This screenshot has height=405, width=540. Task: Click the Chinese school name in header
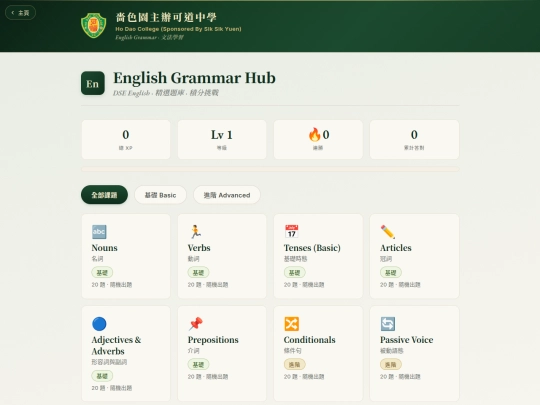pyautogui.click(x=166, y=17)
